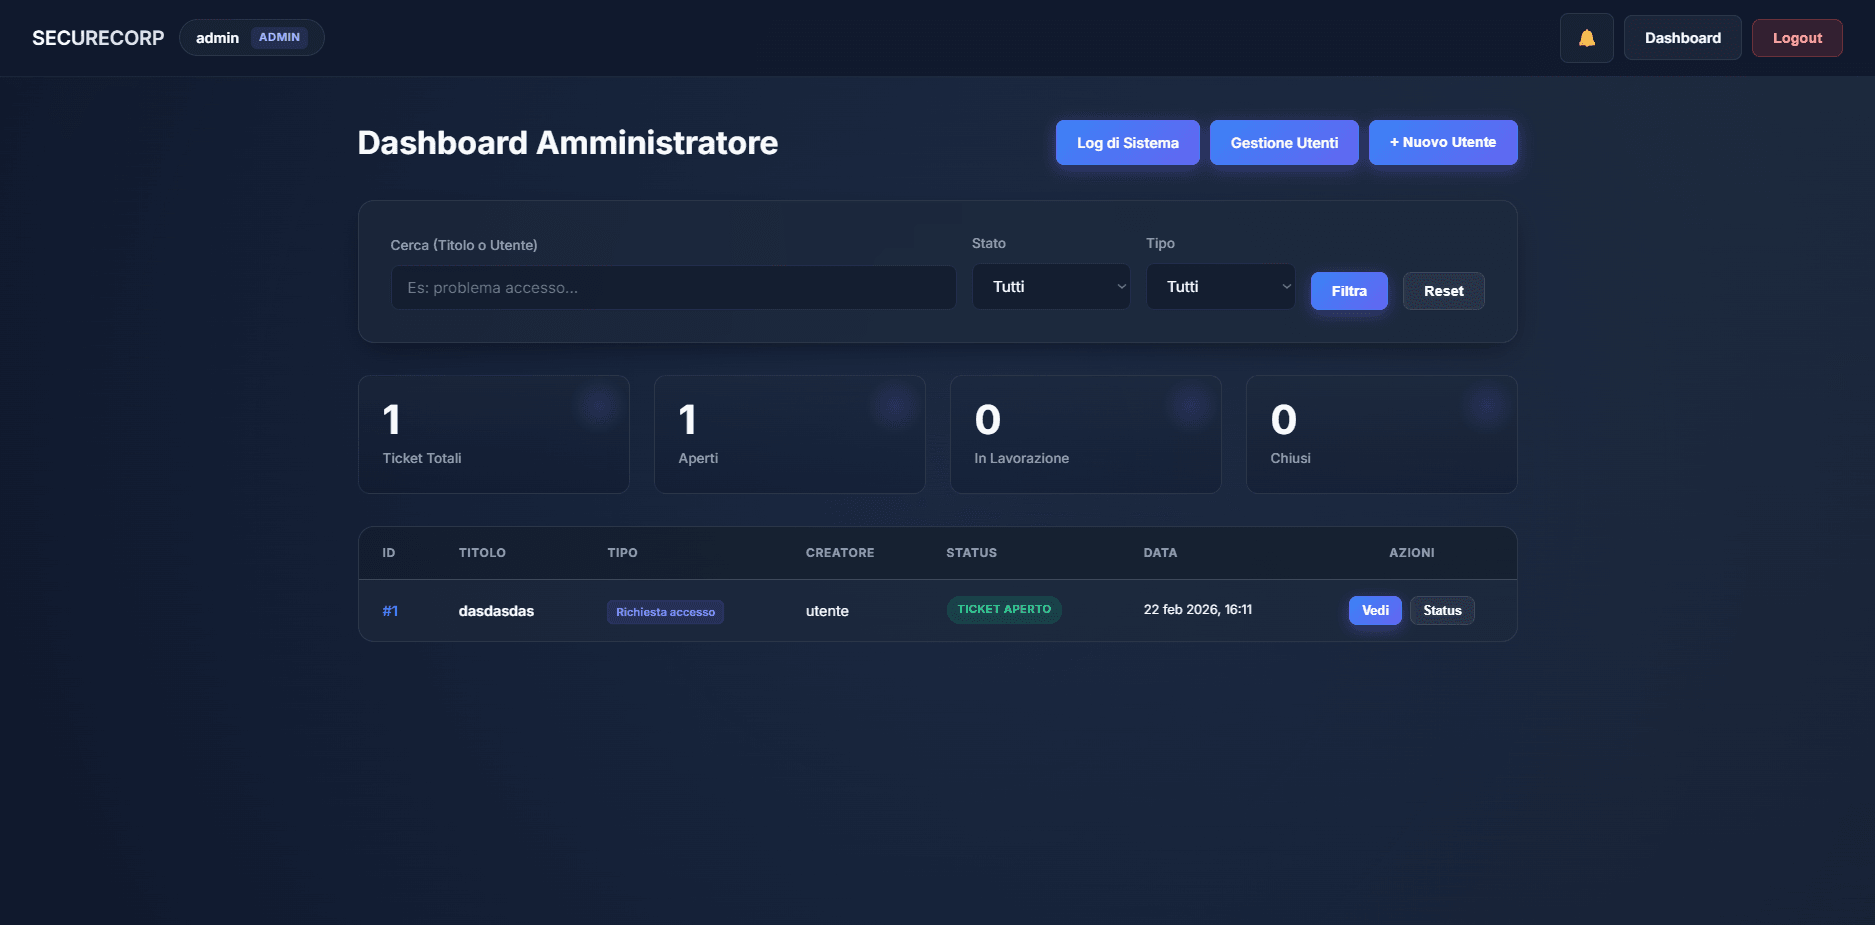Click the Richiesta accesso type badge
The height and width of the screenshot is (925, 1875).
665,612
